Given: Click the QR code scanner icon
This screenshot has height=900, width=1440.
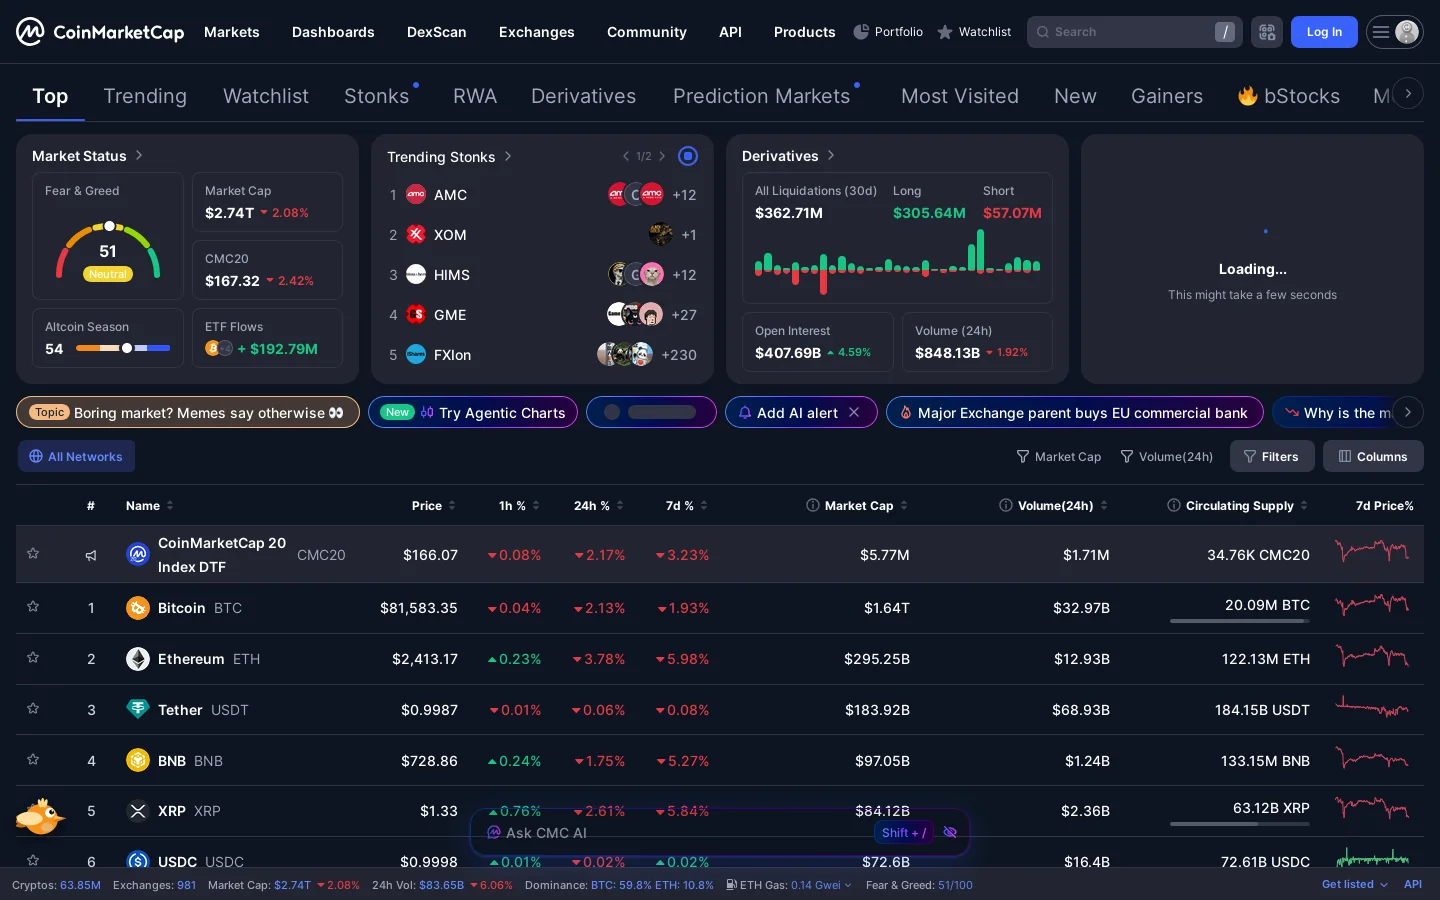Looking at the screenshot, I should [x=1267, y=32].
